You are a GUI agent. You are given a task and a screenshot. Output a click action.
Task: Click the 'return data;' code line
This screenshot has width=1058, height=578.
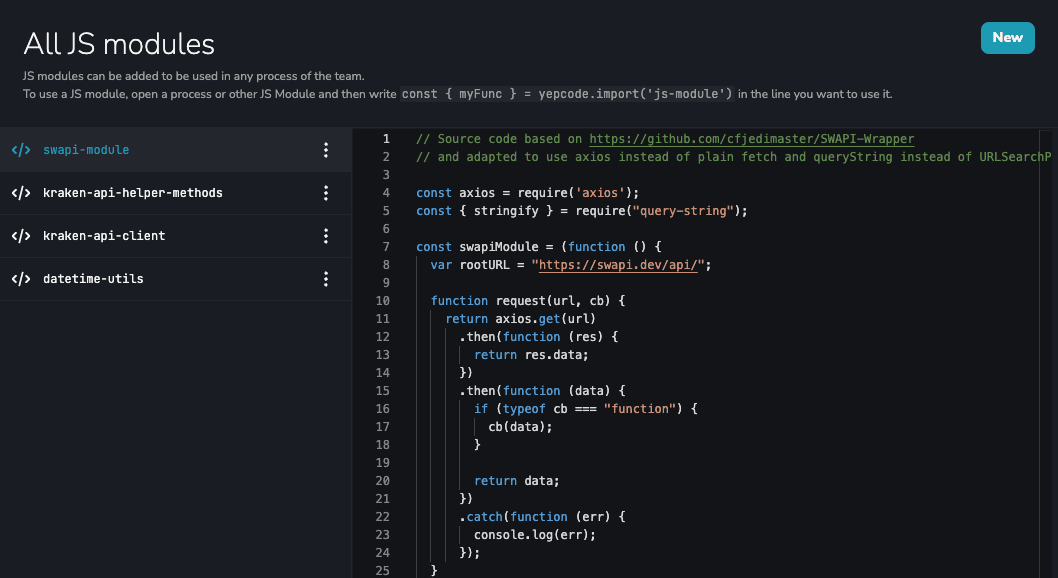[516, 481]
